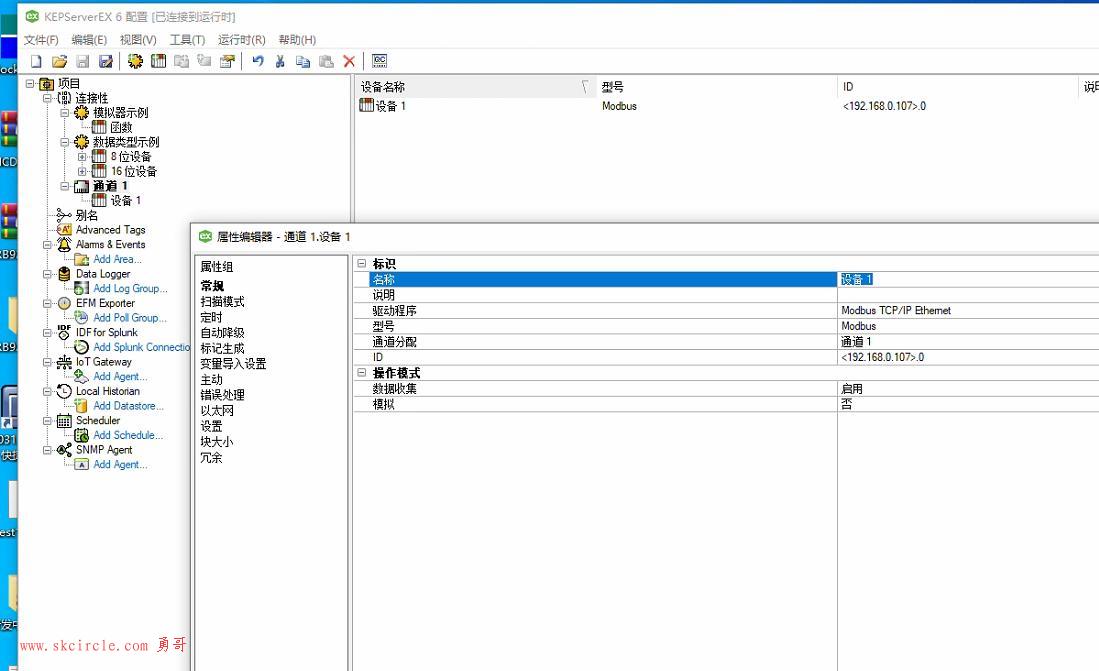Click the device icon in the 设备 1 list row
The width and height of the screenshot is (1099, 671).
click(x=366, y=105)
